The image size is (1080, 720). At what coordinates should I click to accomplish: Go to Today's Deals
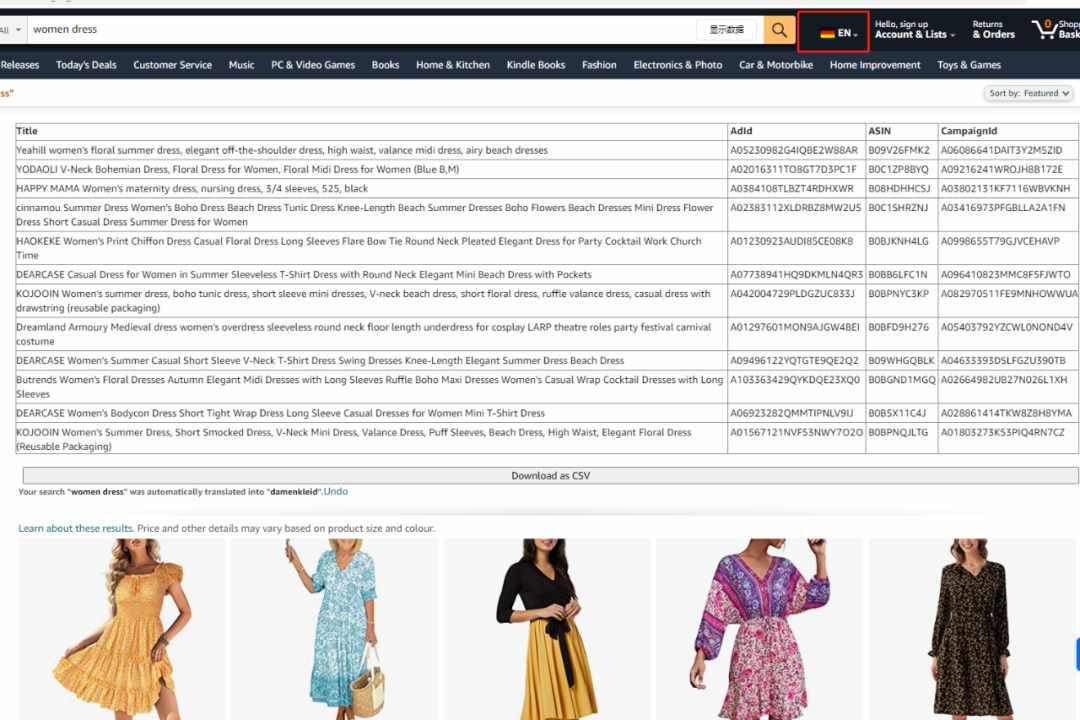point(86,65)
